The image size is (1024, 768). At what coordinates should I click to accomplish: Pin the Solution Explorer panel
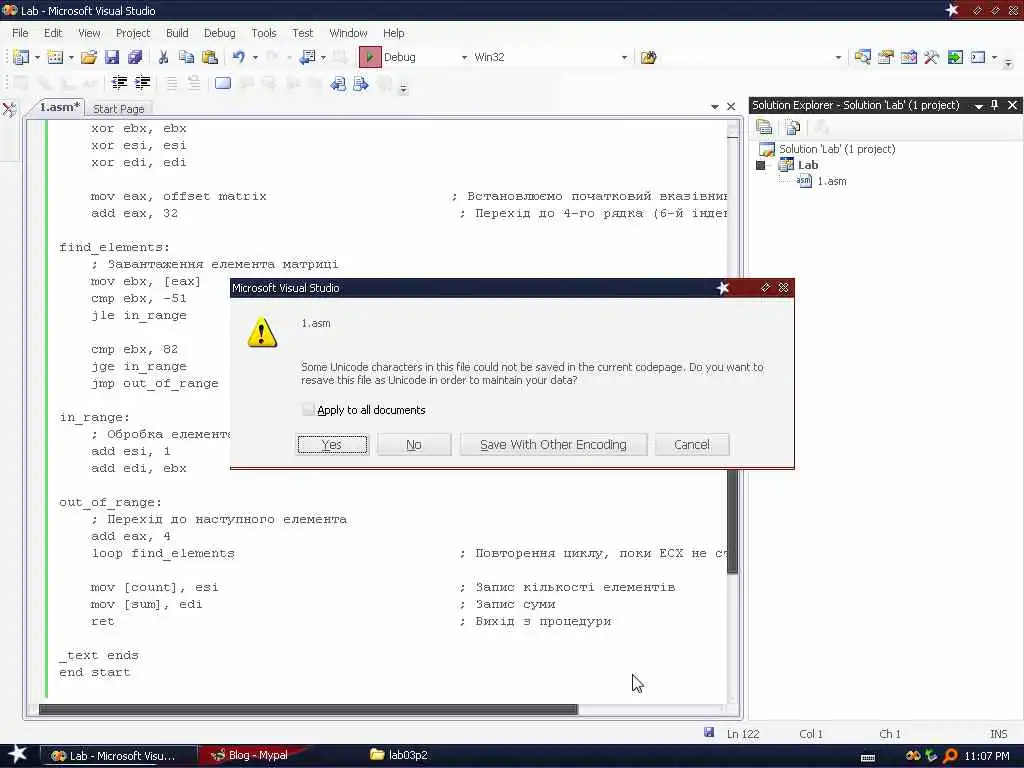tap(995, 105)
